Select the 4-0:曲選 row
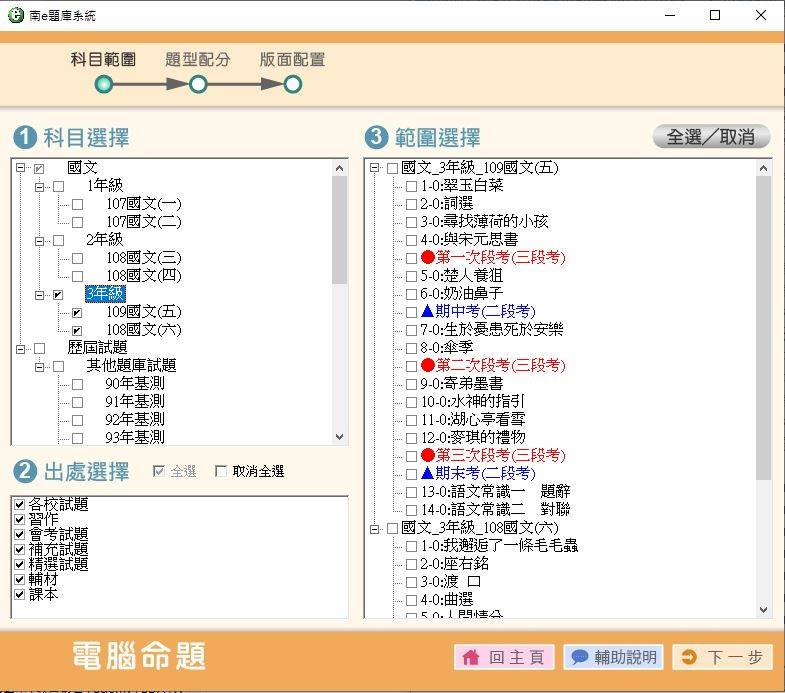Screen dimensions: 785x693 click(447, 600)
